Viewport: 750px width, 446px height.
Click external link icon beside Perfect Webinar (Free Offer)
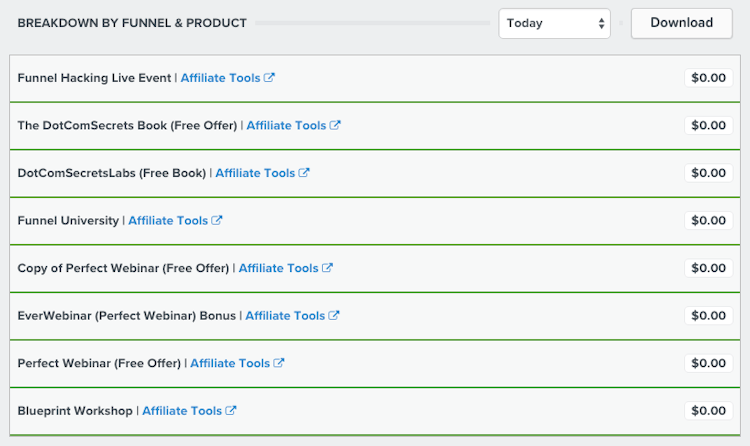click(280, 363)
